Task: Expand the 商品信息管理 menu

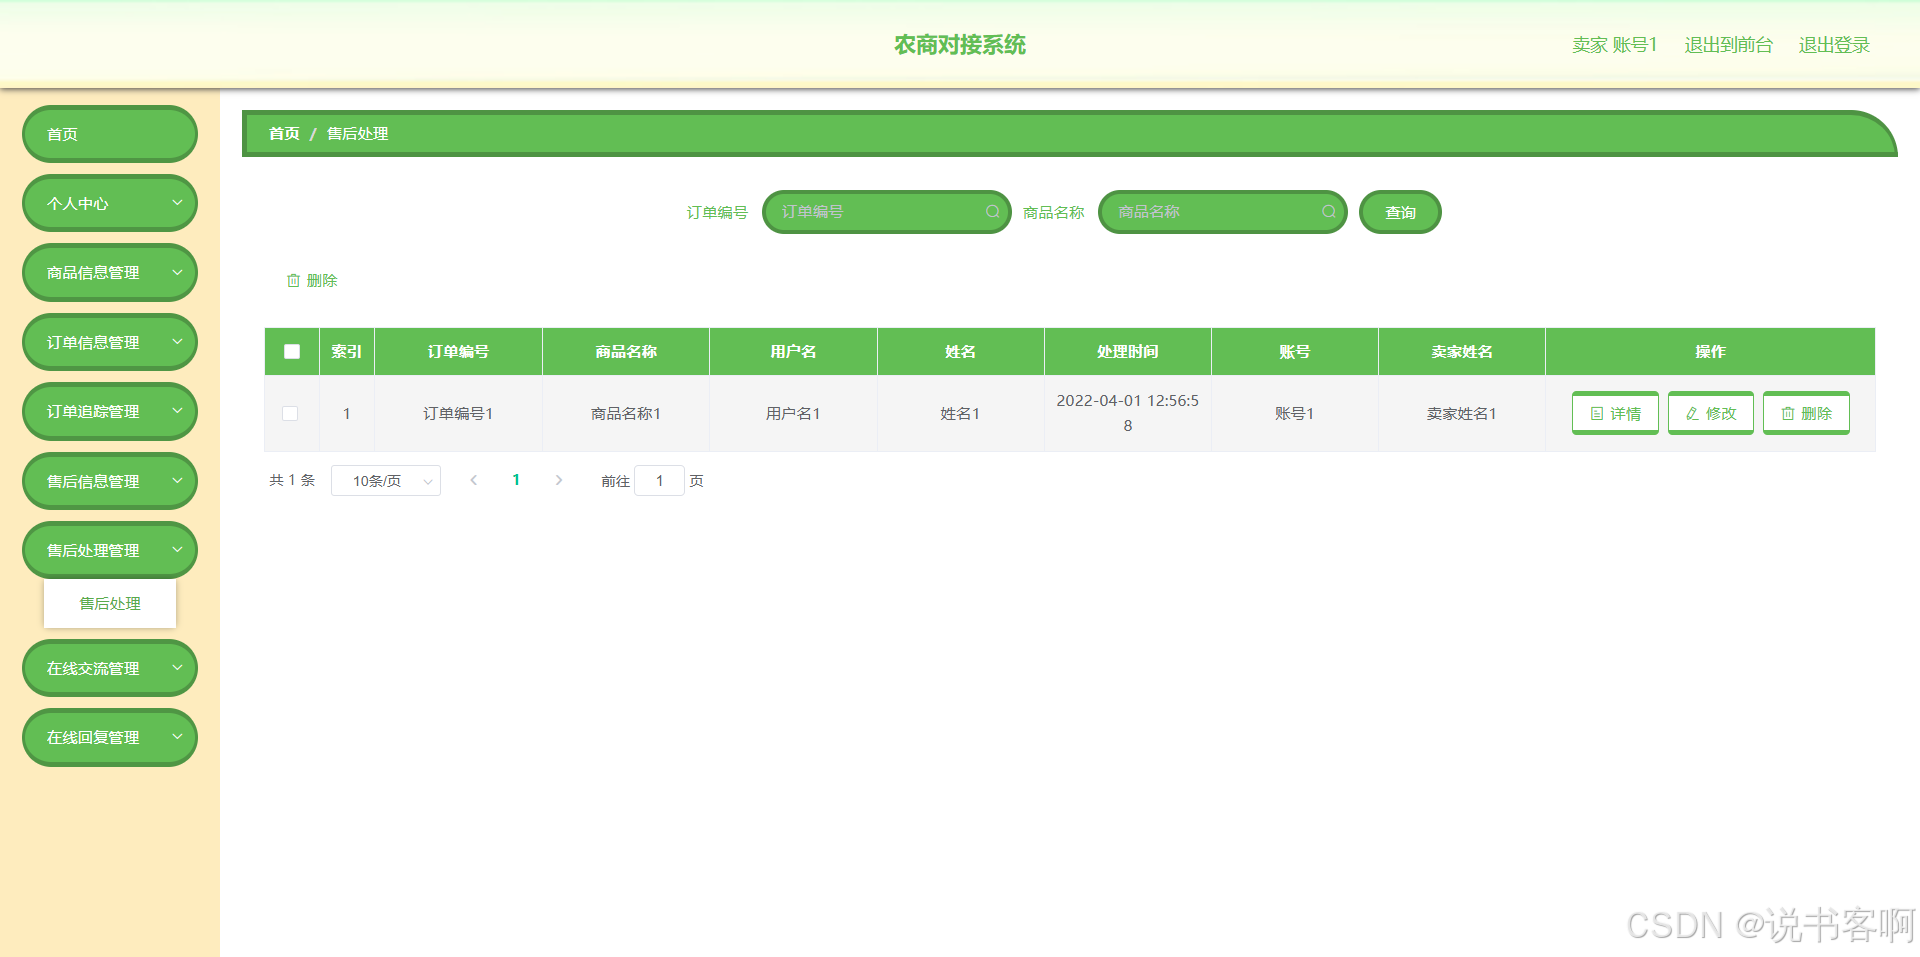Action: (x=110, y=272)
